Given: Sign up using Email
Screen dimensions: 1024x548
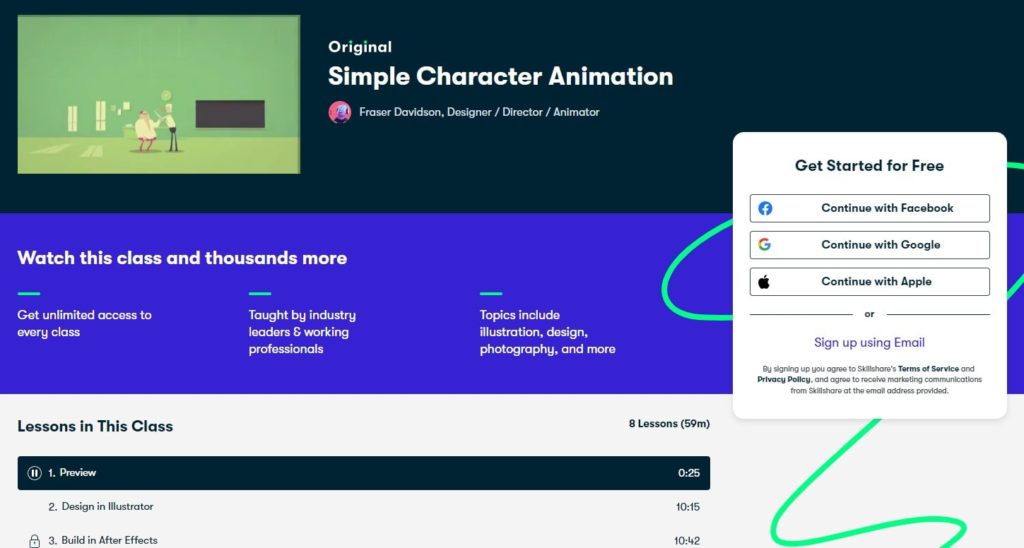Looking at the screenshot, I should point(869,342).
